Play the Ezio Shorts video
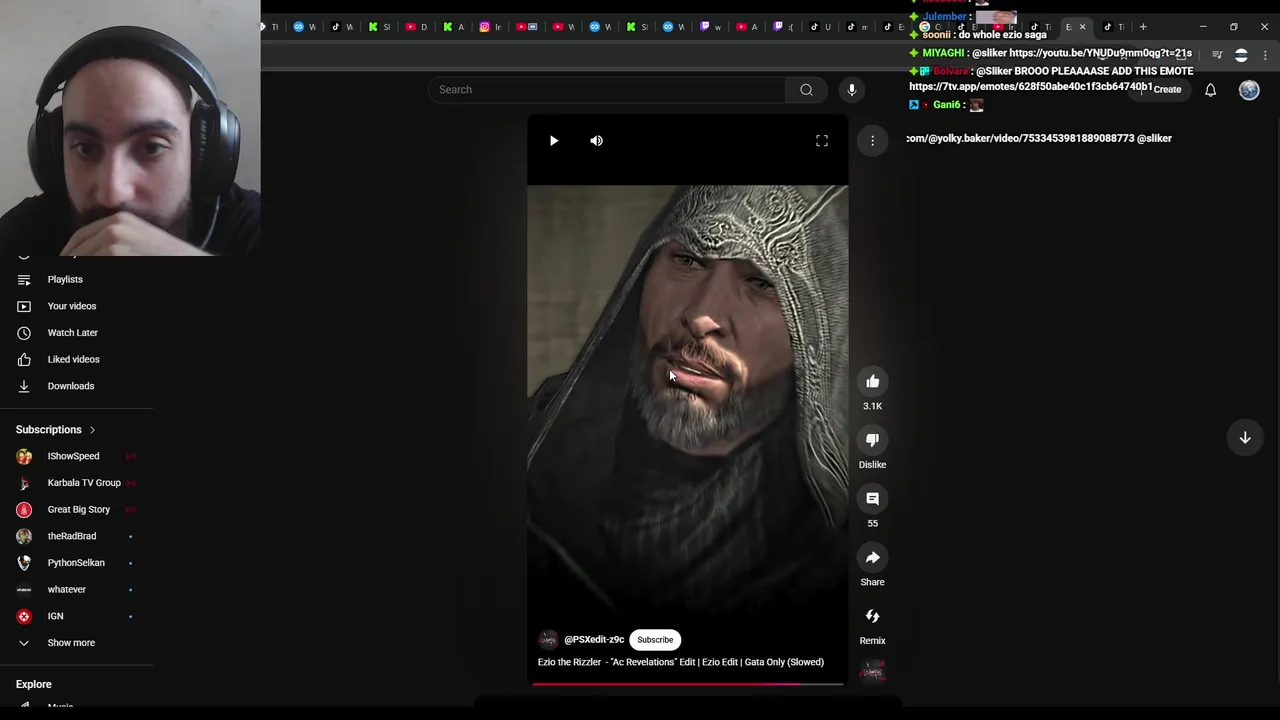Viewport: 1280px width, 720px height. coord(553,141)
